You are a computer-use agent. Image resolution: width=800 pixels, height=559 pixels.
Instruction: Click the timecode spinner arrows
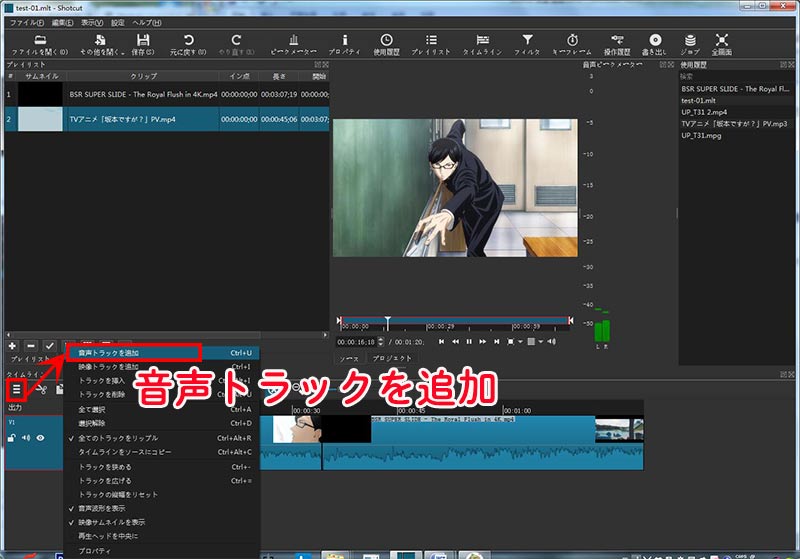point(380,342)
